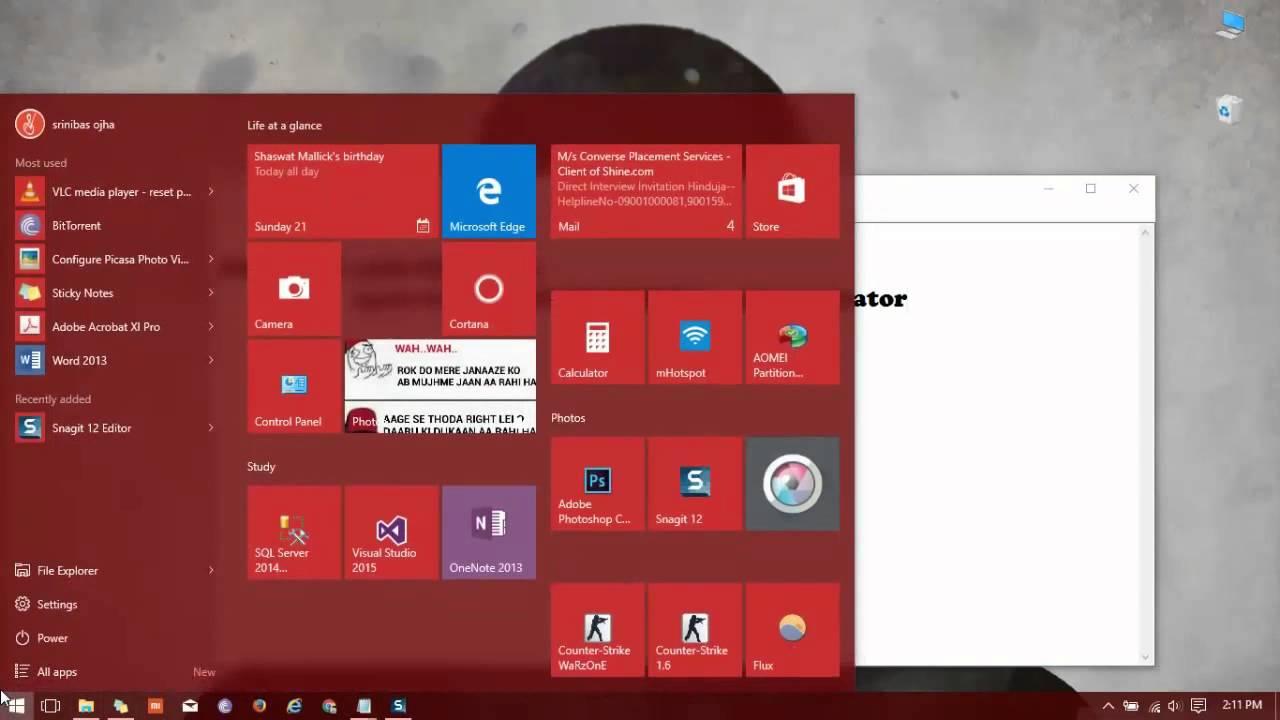
Task: Show hidden system tray icons chevron
Action: click(x=1108, y=706)
